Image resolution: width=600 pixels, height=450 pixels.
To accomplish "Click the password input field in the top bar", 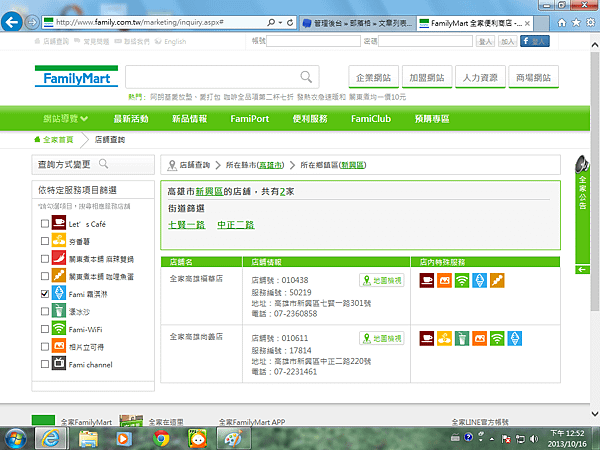I will pyautogui.click(x=425, y=41).
